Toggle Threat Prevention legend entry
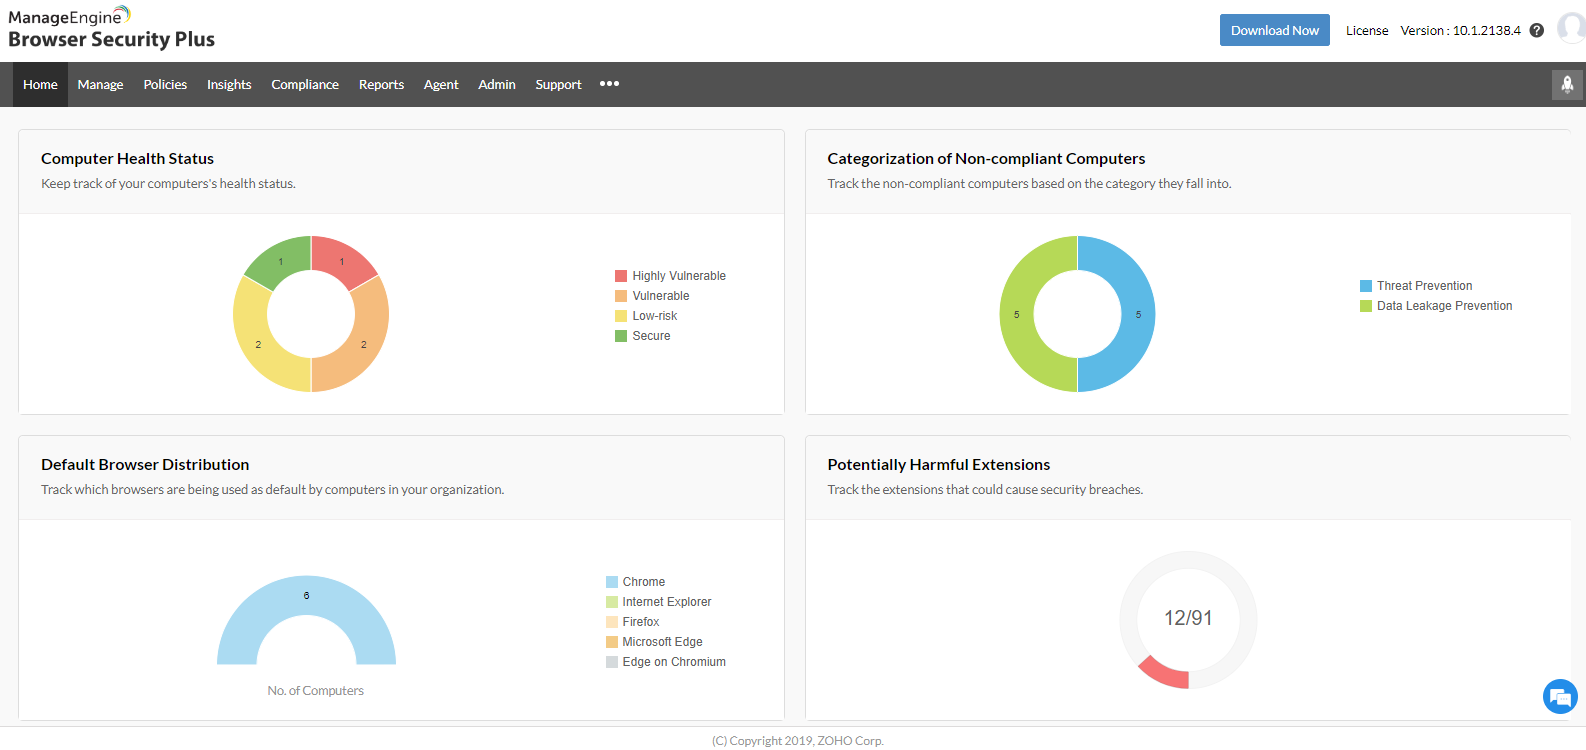The height and width of the screenshot is (750, 1586). pyautogui.click(x=1423, y=286)
